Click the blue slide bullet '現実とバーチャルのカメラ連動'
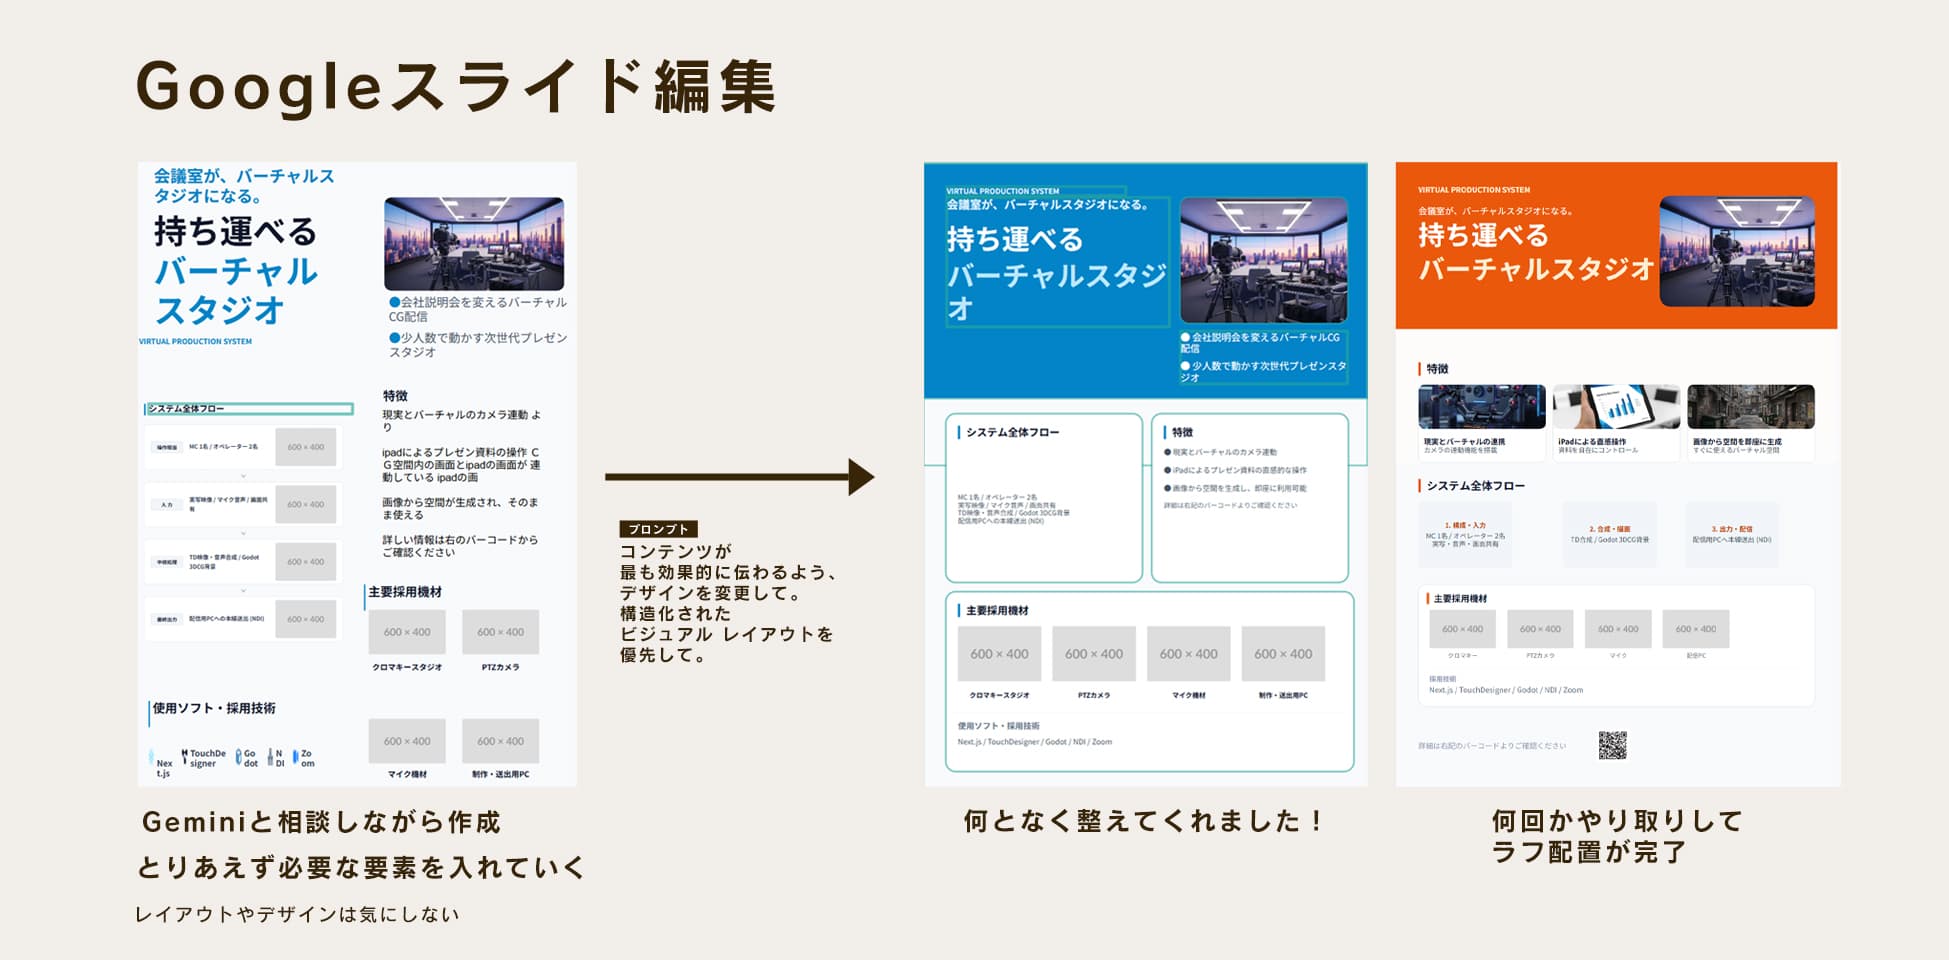Screen dimensions: 1949x960 coord(1220,452)
